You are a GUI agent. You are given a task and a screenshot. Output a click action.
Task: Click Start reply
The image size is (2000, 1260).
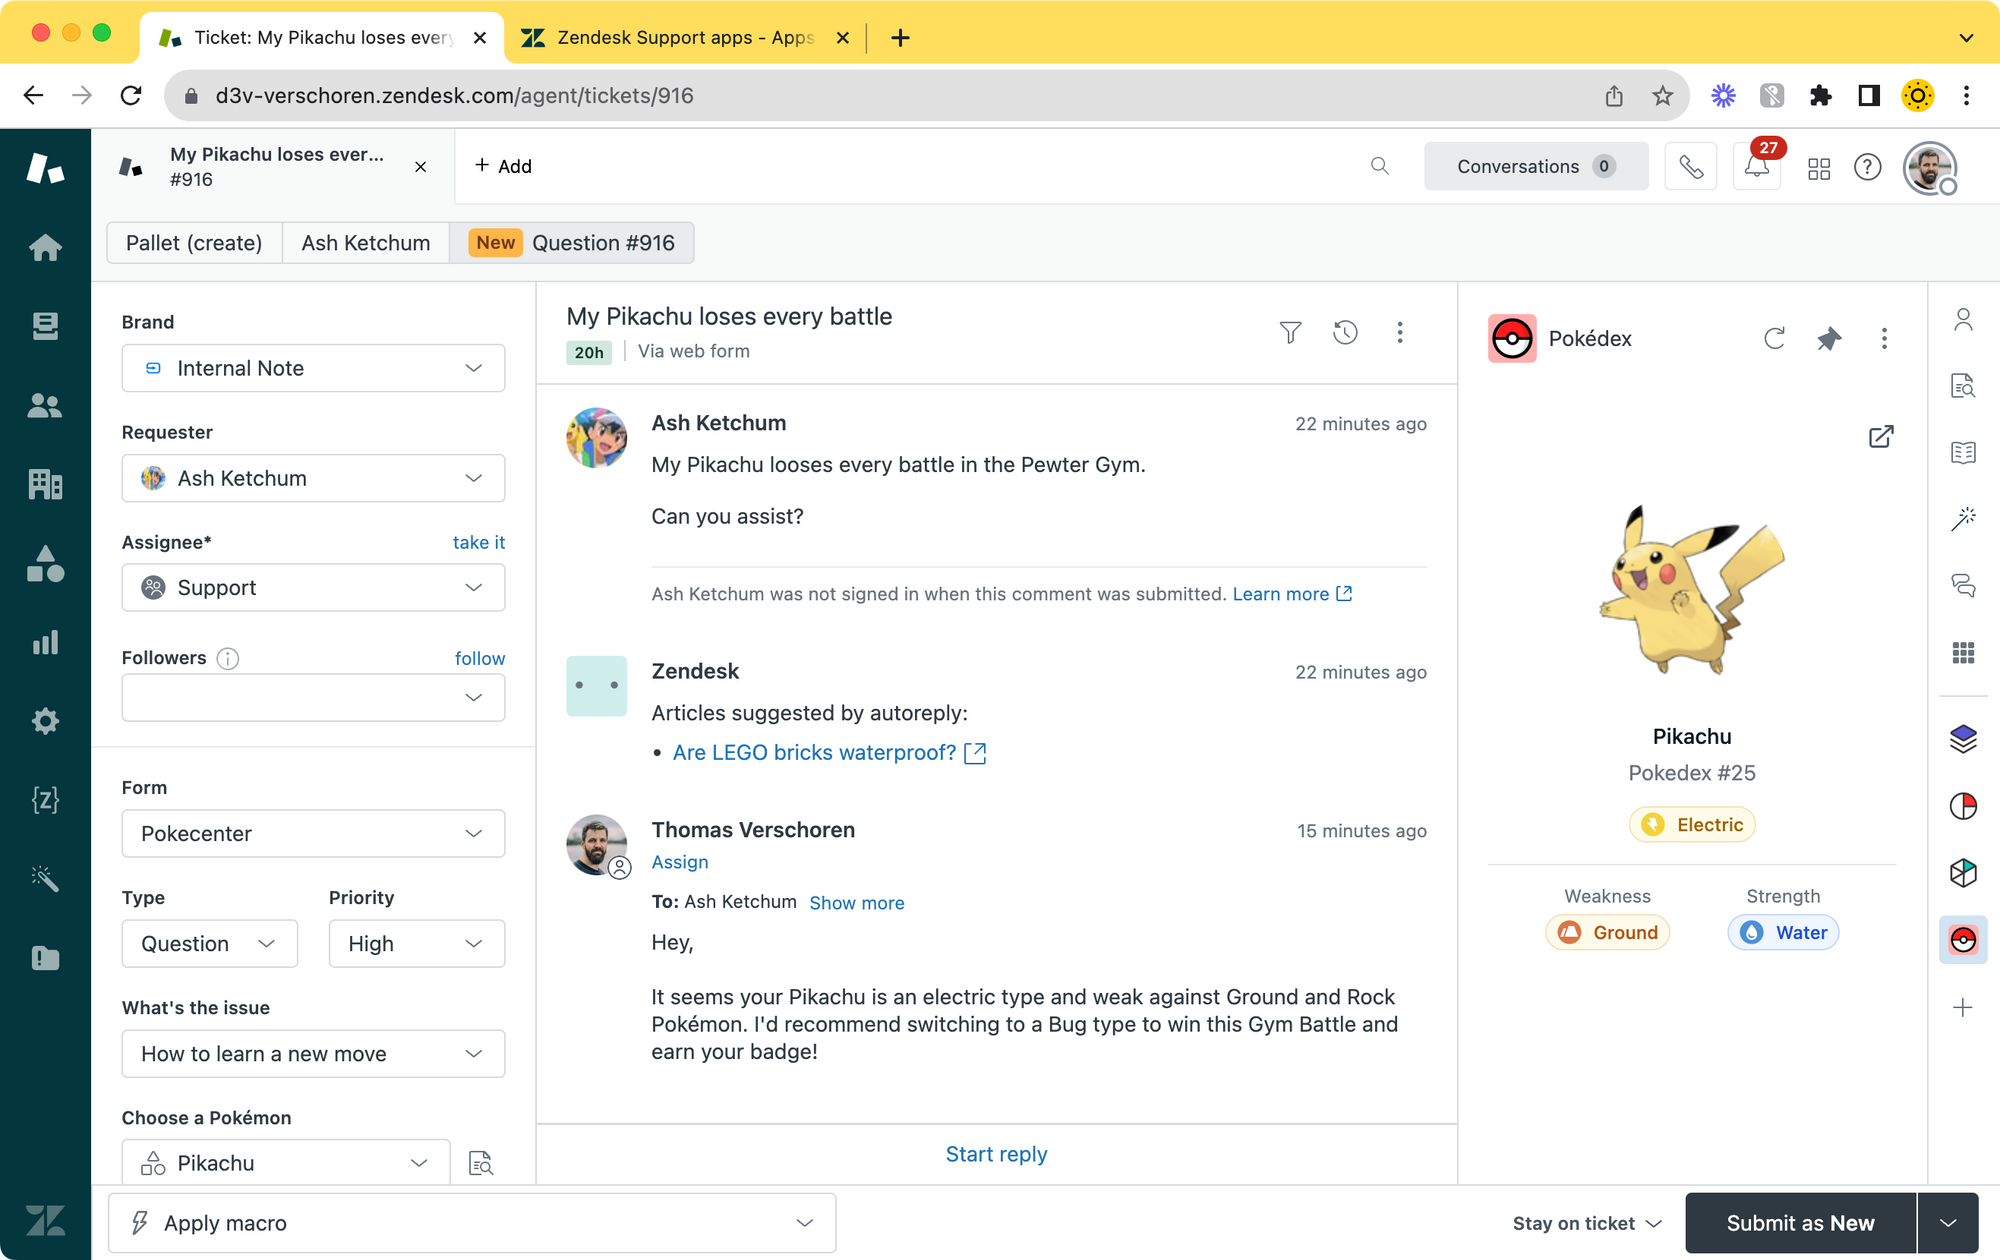pyautogui.click(x=996, y=1154)
